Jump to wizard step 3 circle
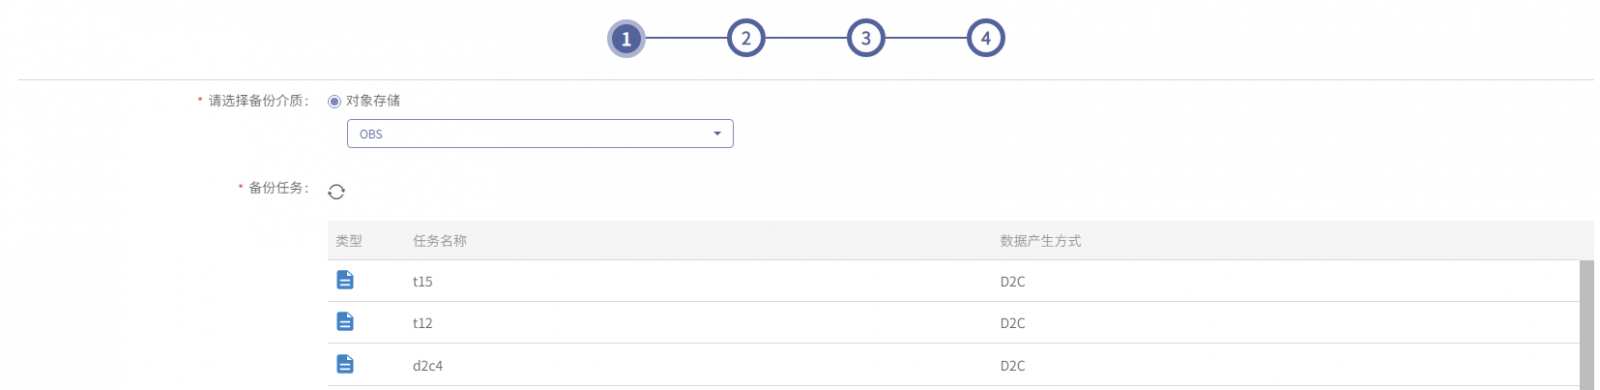Image resolution: width=1600 pixels, height=390 pixels. [866, 39]
